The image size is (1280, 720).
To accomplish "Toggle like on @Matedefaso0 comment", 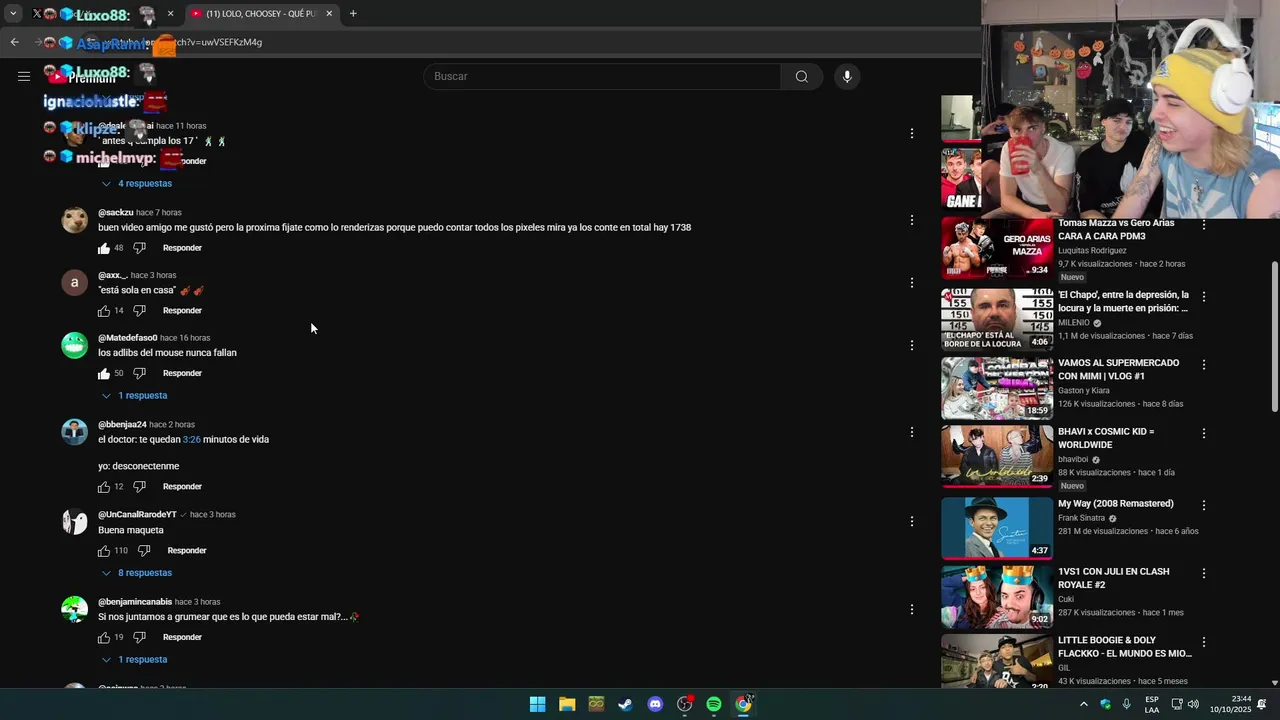I will pyautogui.click(x=104, y=374).
